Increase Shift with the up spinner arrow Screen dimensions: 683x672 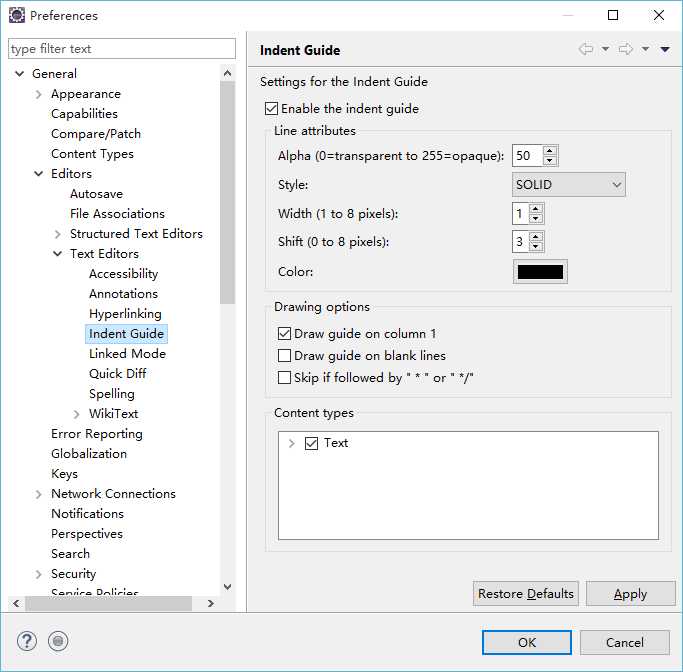pyautogui.click(x=536, y=236)
